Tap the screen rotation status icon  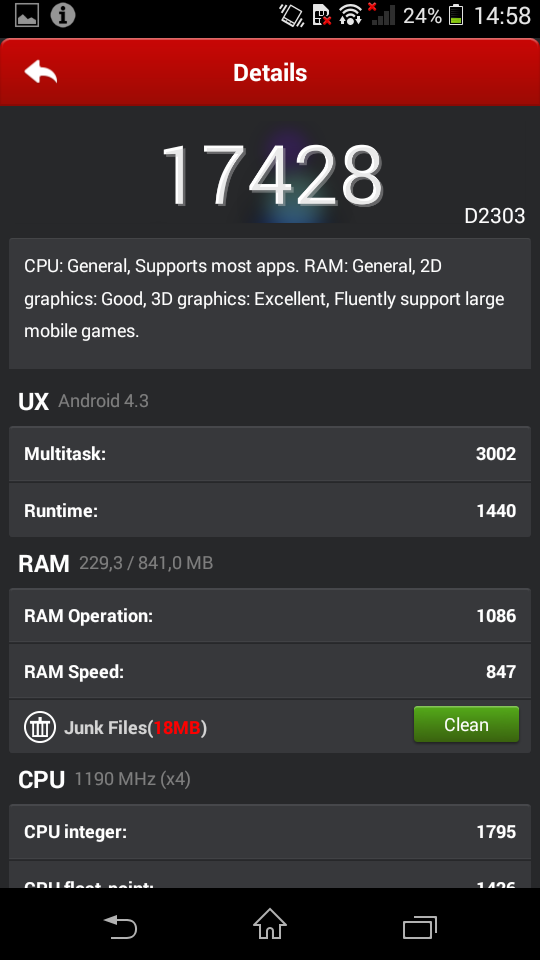click(x=292, y=15)
